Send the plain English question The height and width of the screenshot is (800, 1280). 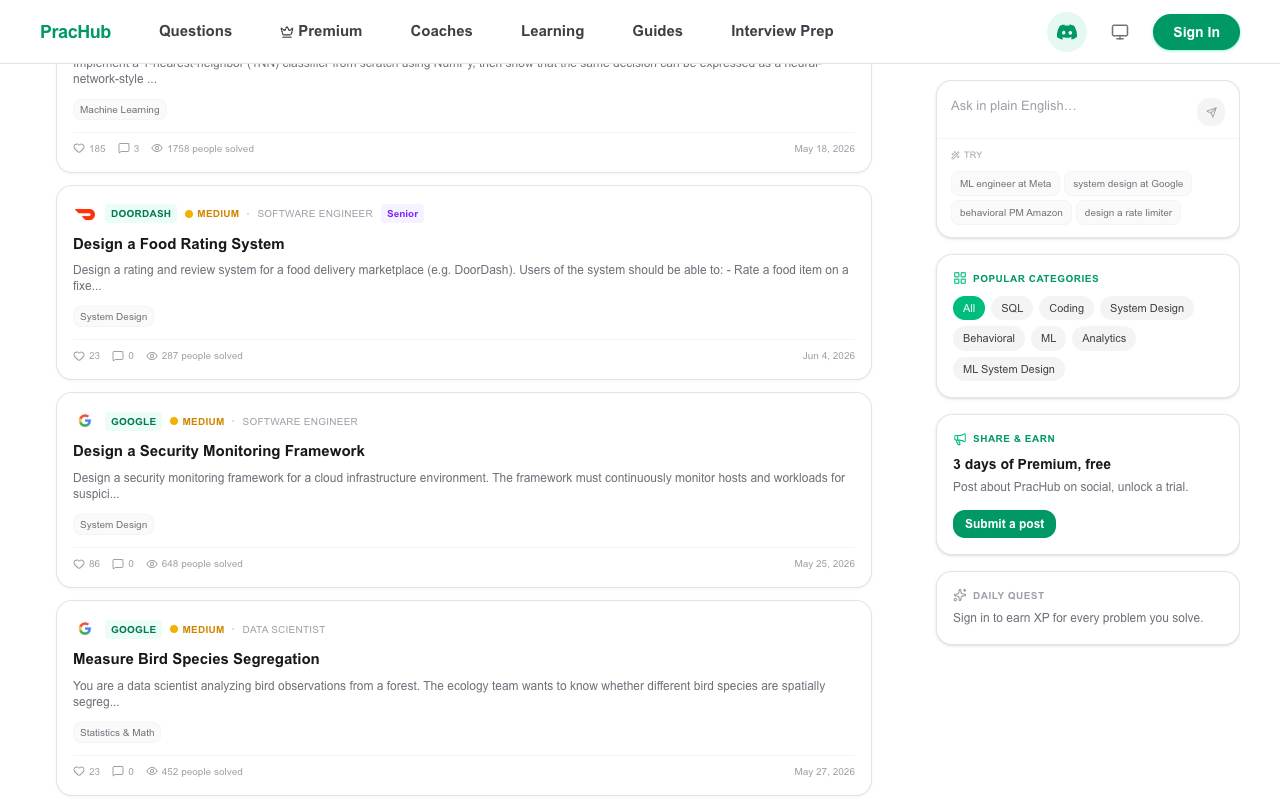1211,112
